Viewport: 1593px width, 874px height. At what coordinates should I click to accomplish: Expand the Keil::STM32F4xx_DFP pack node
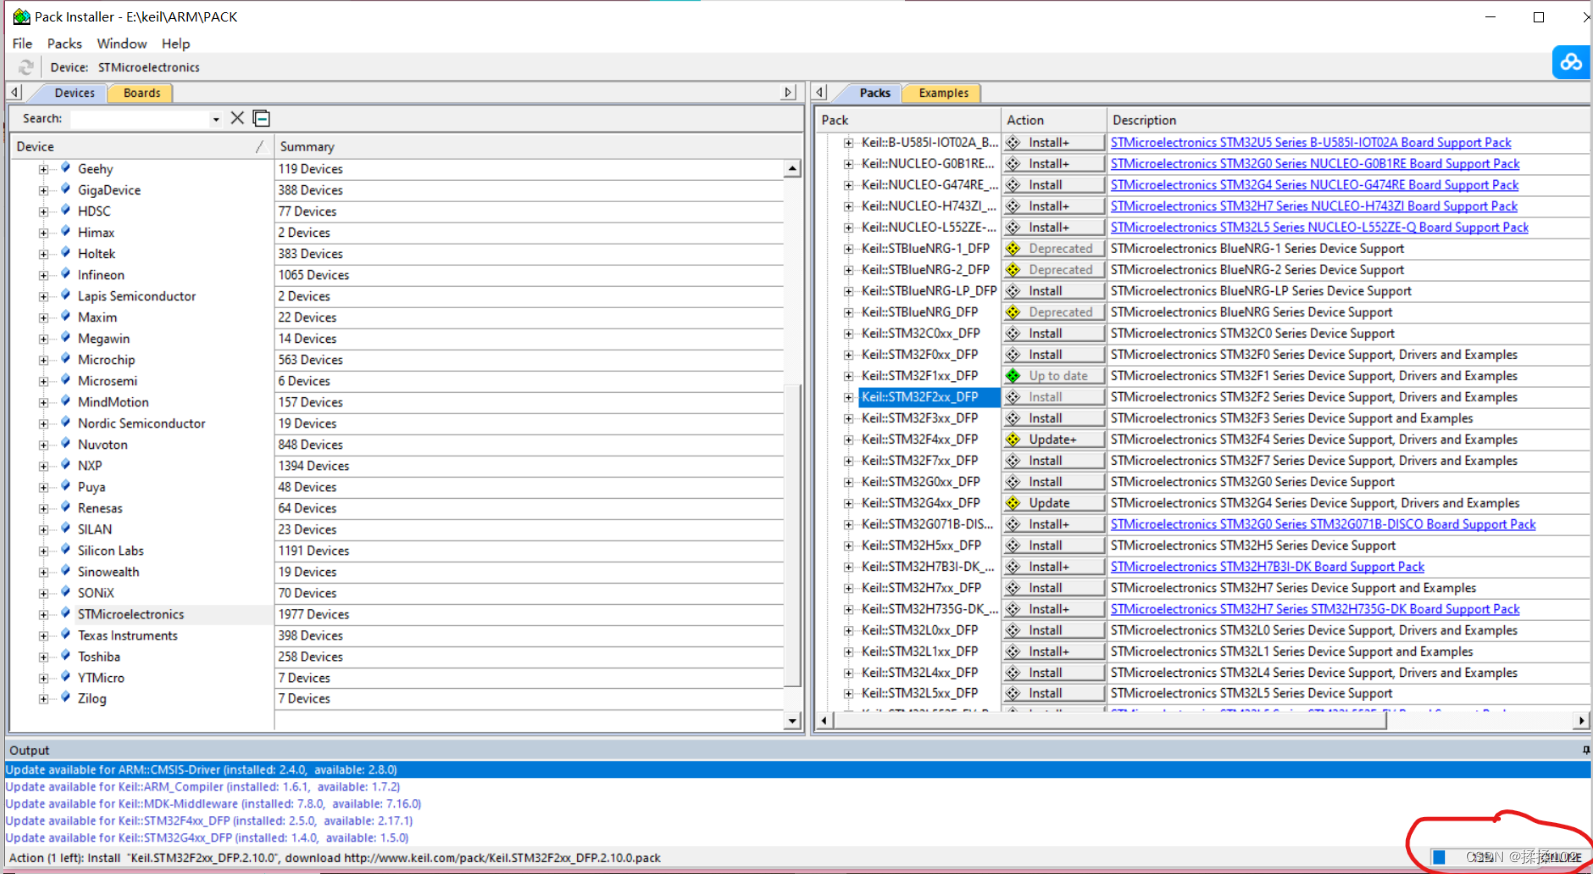(849, 440)
